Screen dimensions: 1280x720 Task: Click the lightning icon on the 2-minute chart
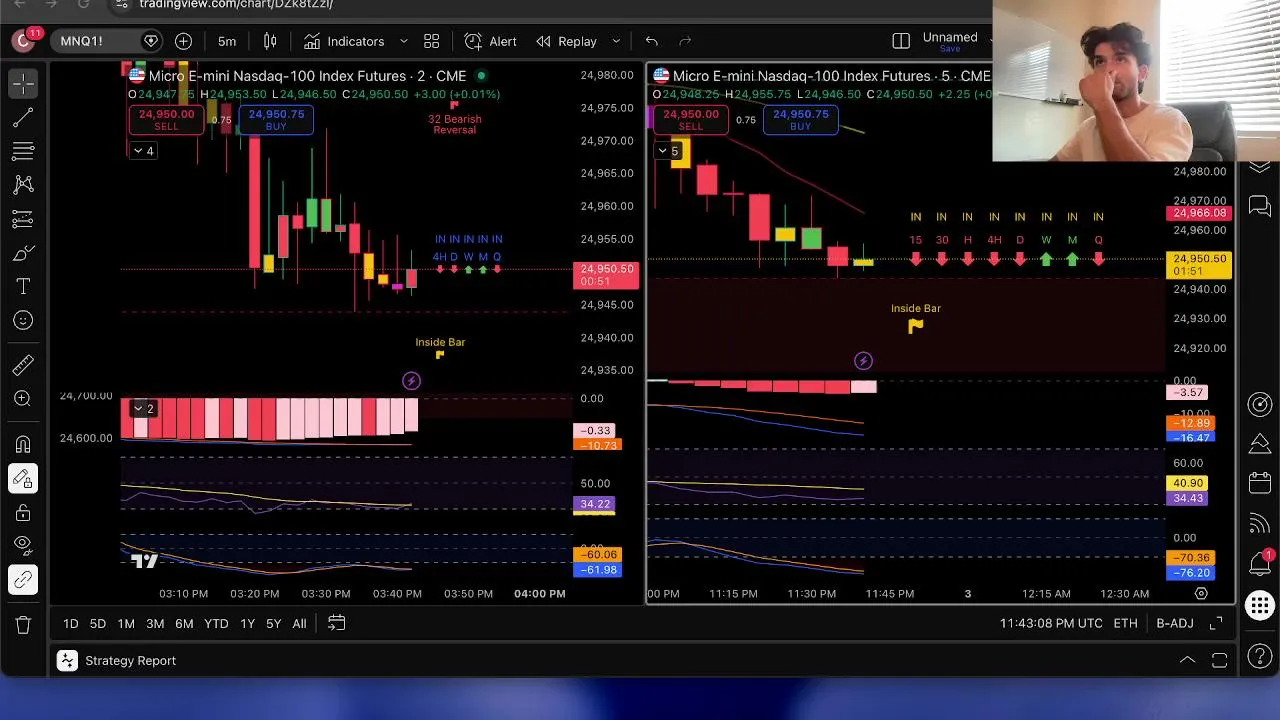[411, 380]
